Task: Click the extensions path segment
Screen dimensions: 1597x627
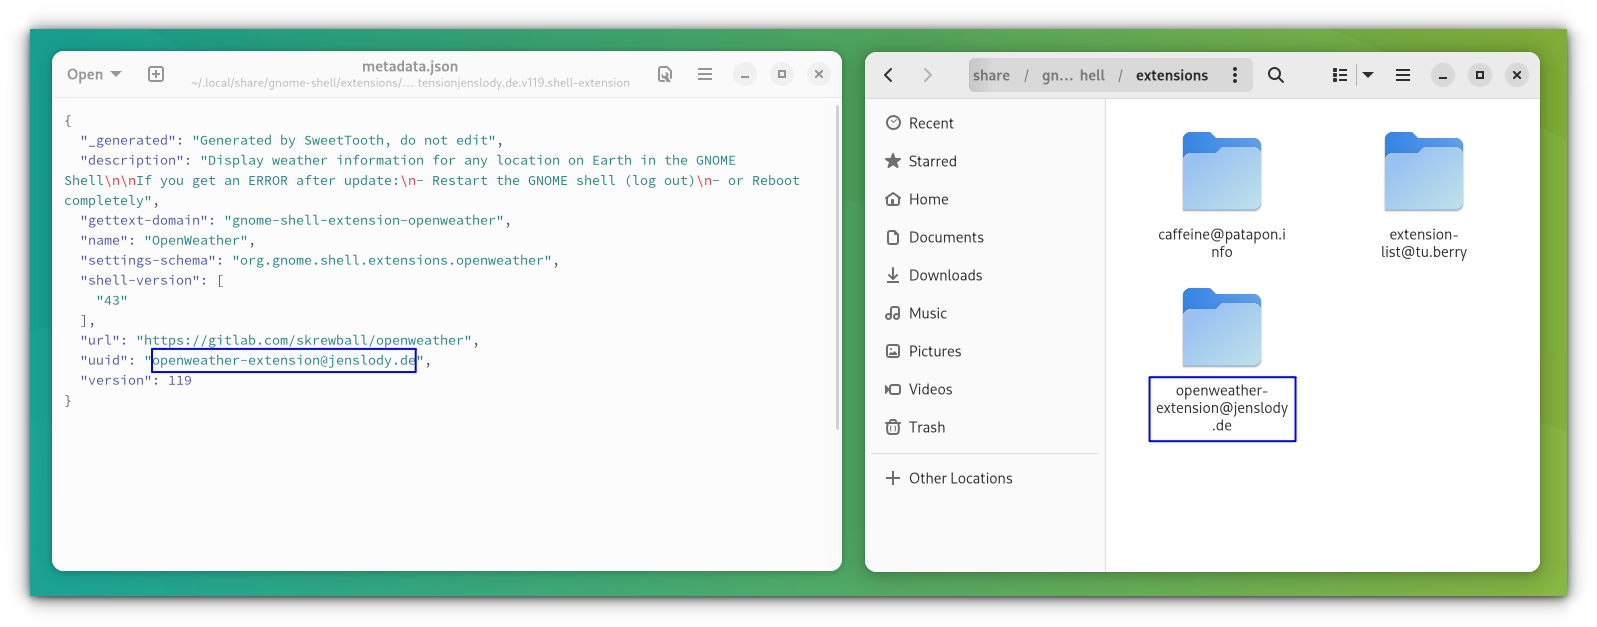Action: point(1172,75)
